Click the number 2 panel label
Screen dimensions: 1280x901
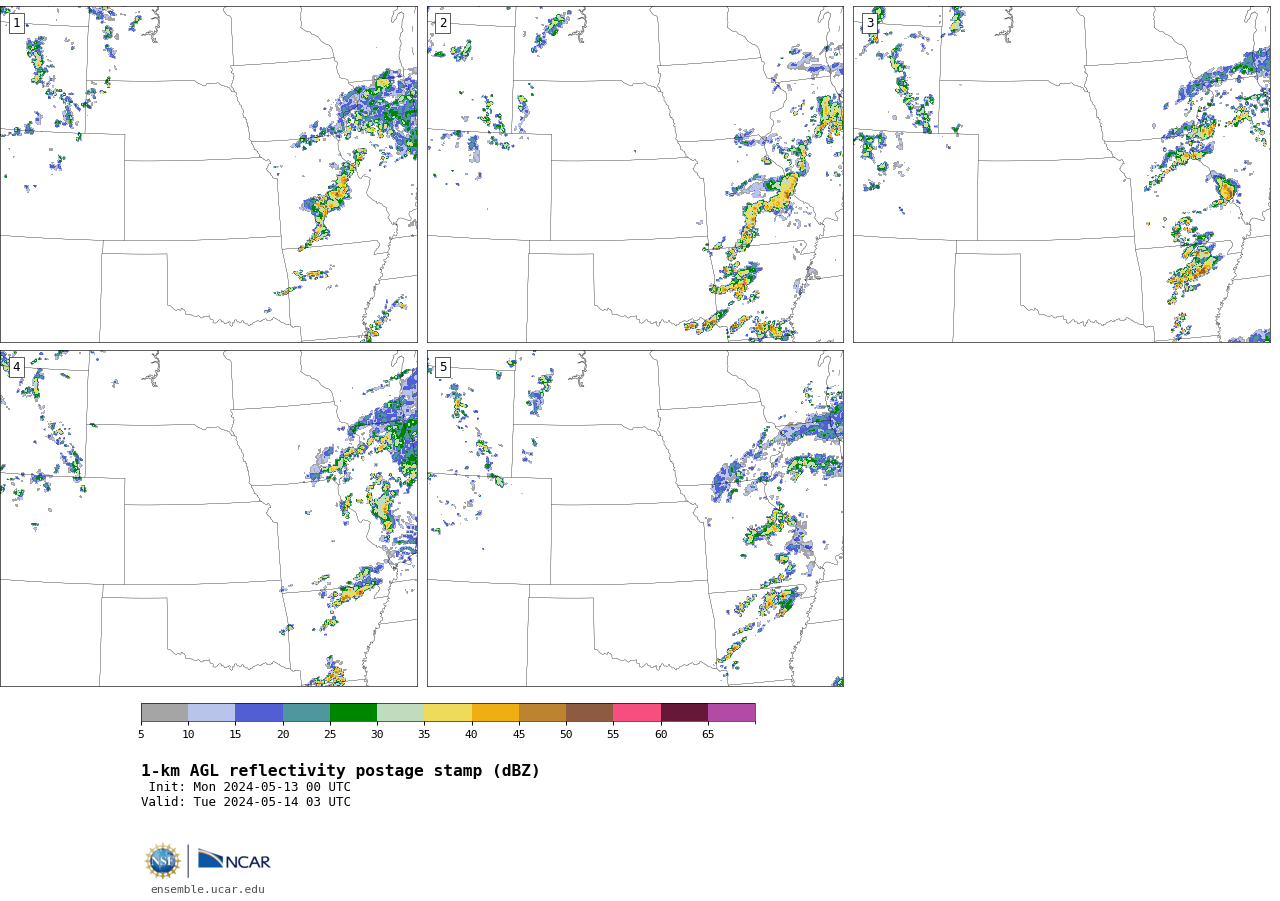point(443,23)
